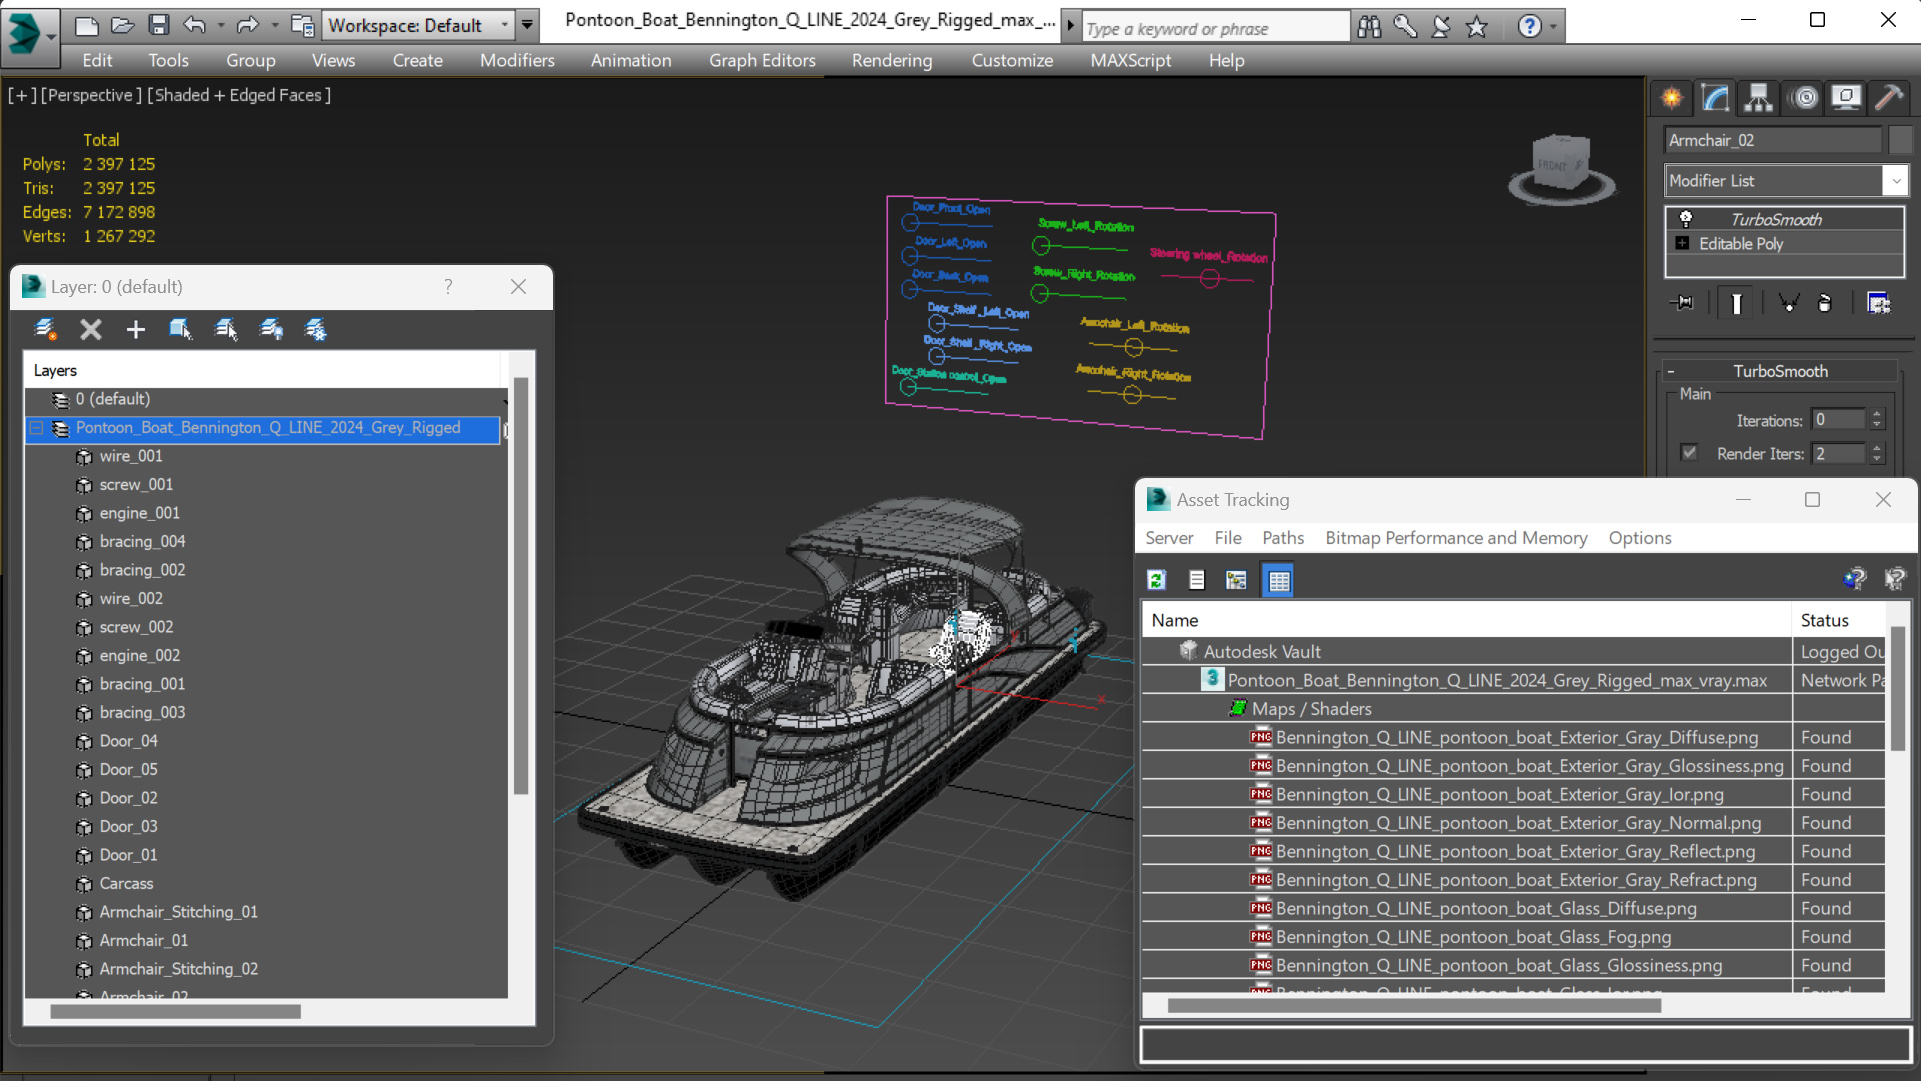Click Make Unique icon under modifier stack

click(1788, 303)
